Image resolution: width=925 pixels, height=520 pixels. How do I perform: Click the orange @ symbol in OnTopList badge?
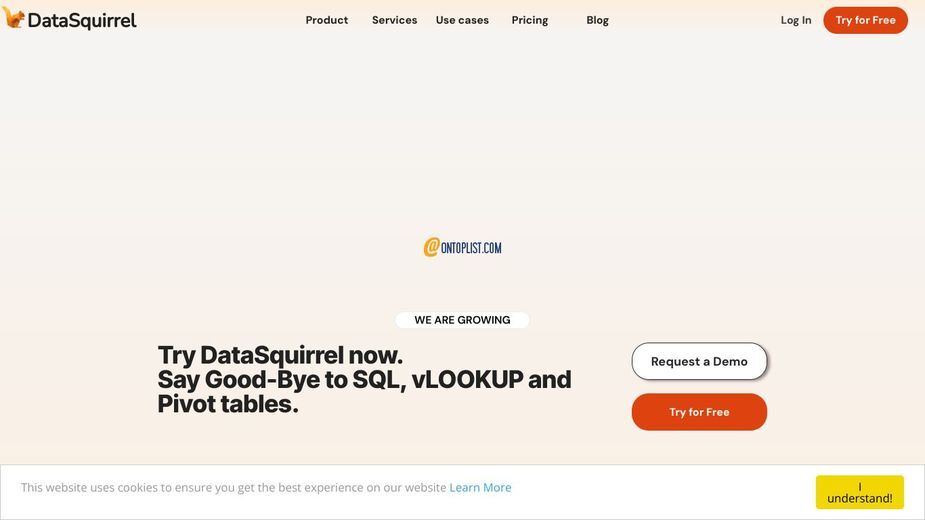(x=432, y=247)
